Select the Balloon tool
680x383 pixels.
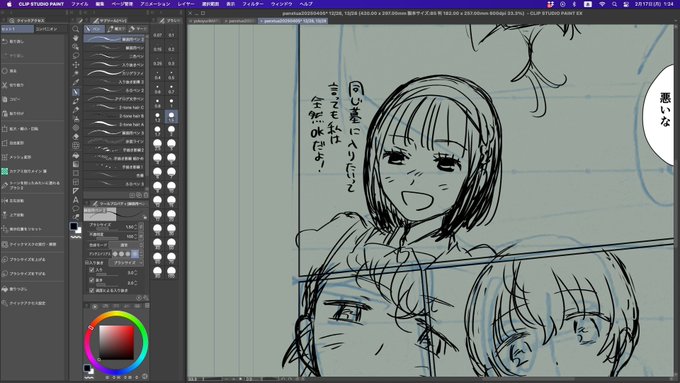(x=76, y=209)
